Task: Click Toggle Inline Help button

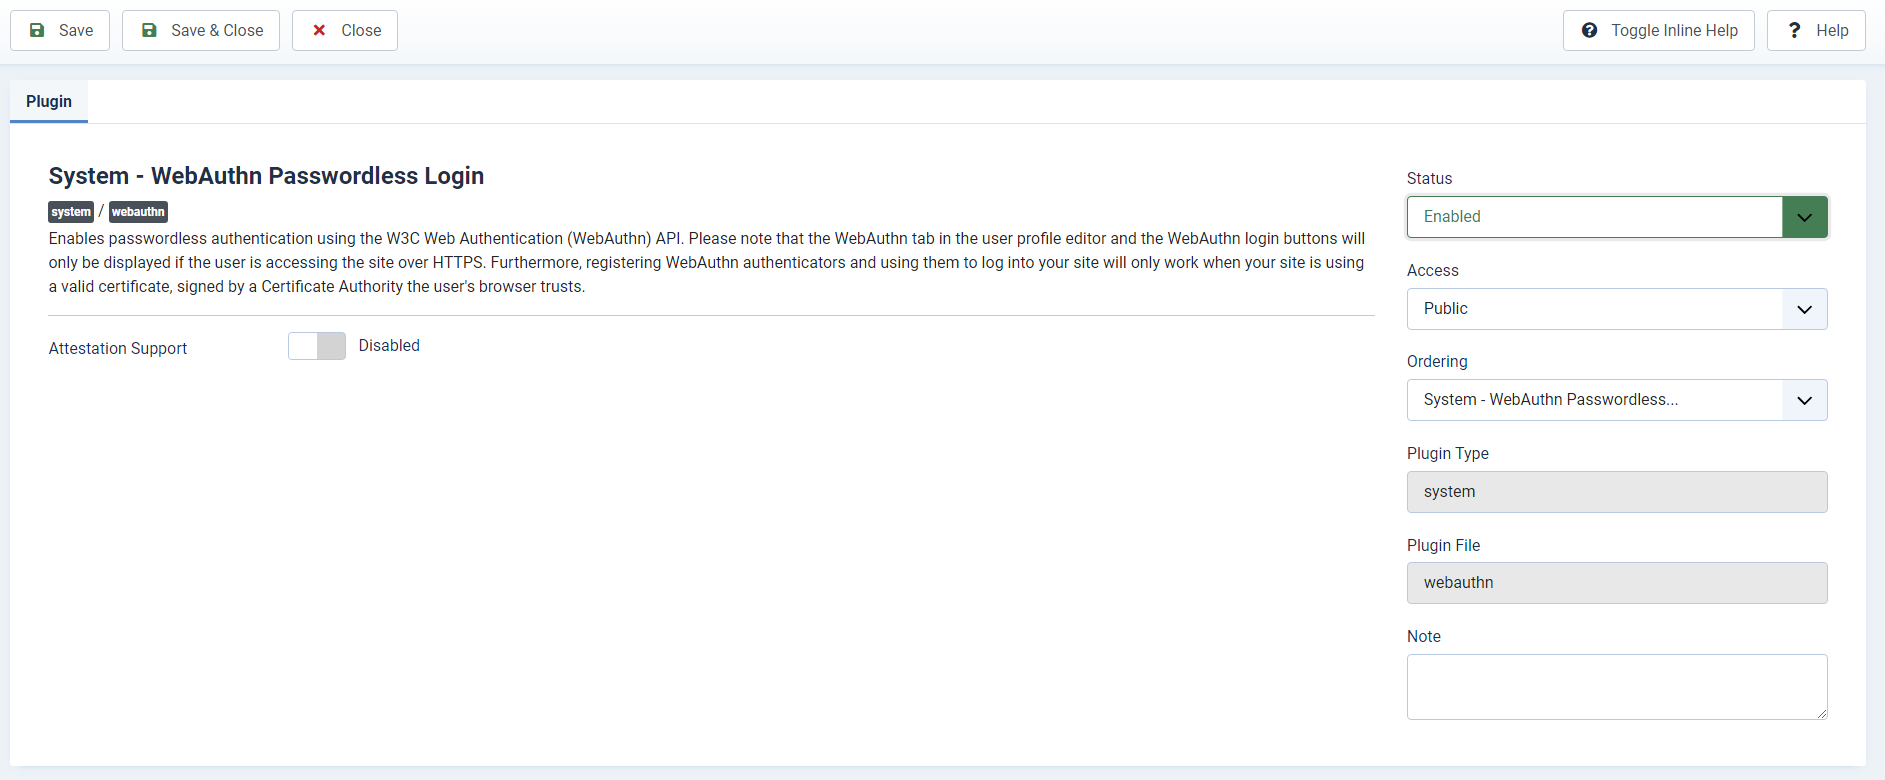Action: (1659, 30)
